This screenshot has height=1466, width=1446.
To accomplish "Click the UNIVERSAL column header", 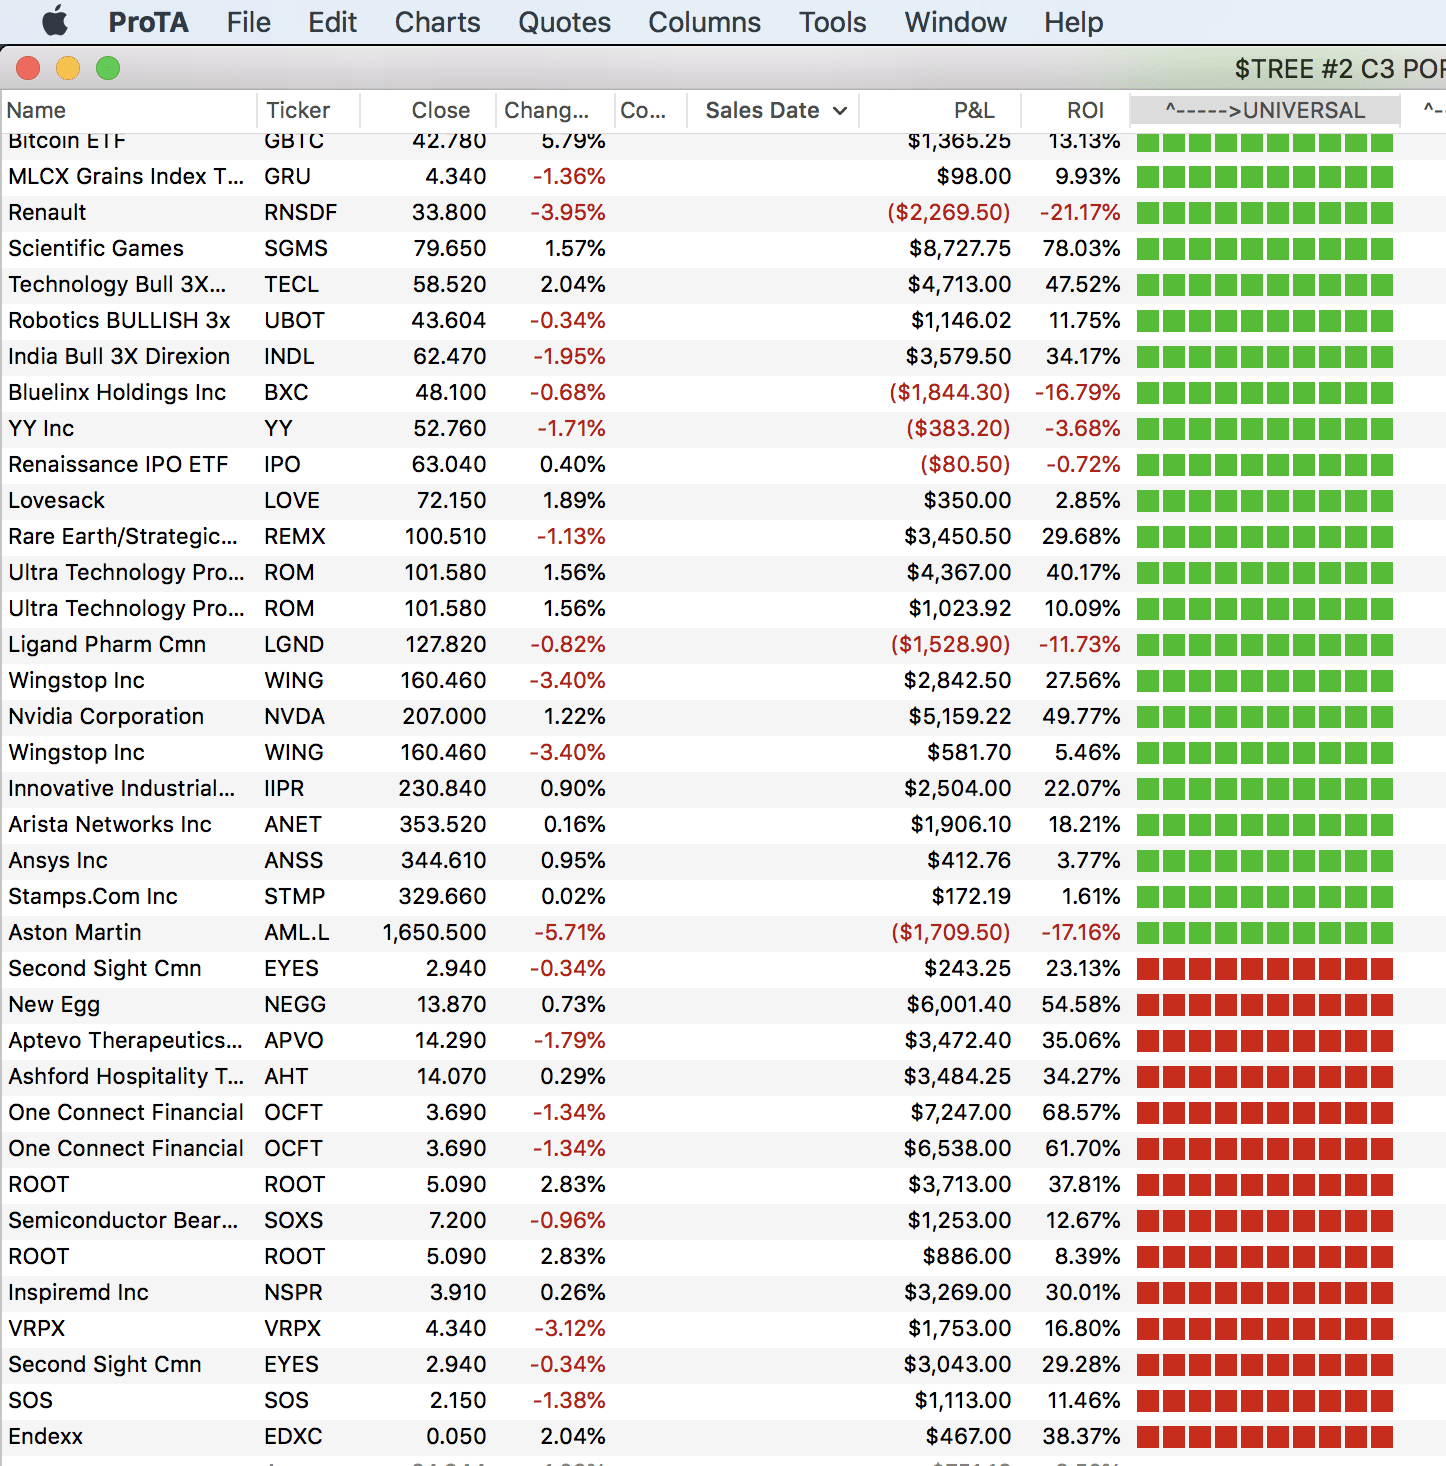I will pos(1265,110).
